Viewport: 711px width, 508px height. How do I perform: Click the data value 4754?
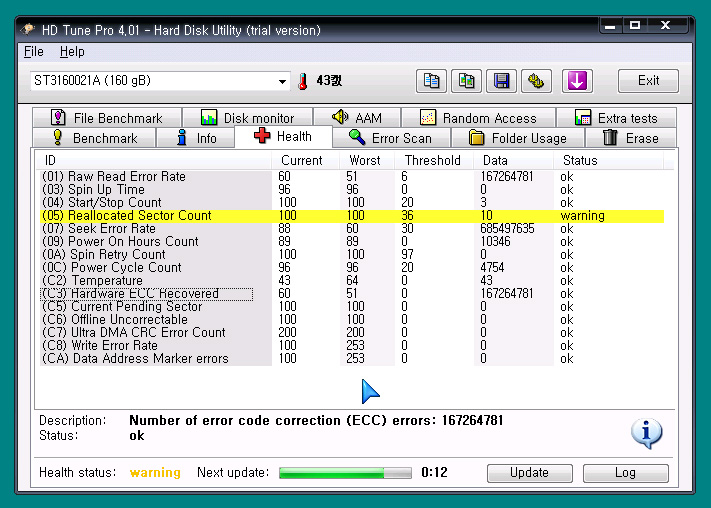(492, 268)
